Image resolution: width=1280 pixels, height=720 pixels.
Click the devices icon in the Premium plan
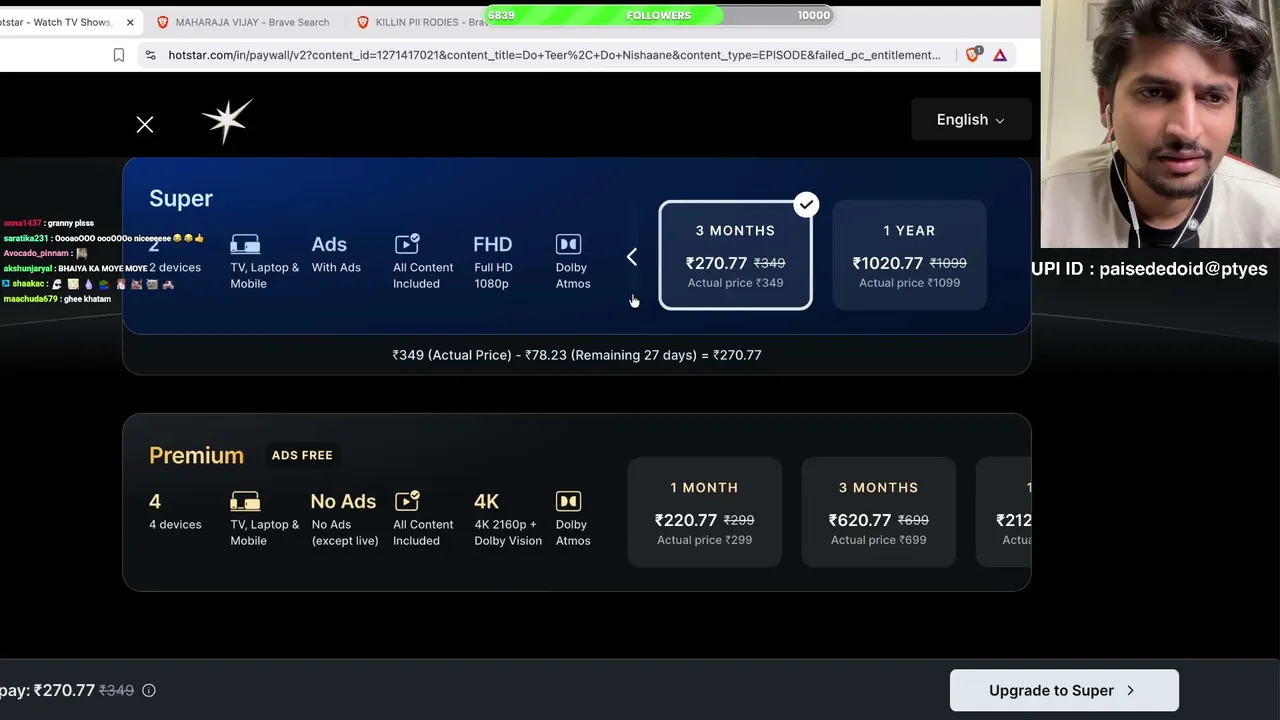[x=245, y=501]
